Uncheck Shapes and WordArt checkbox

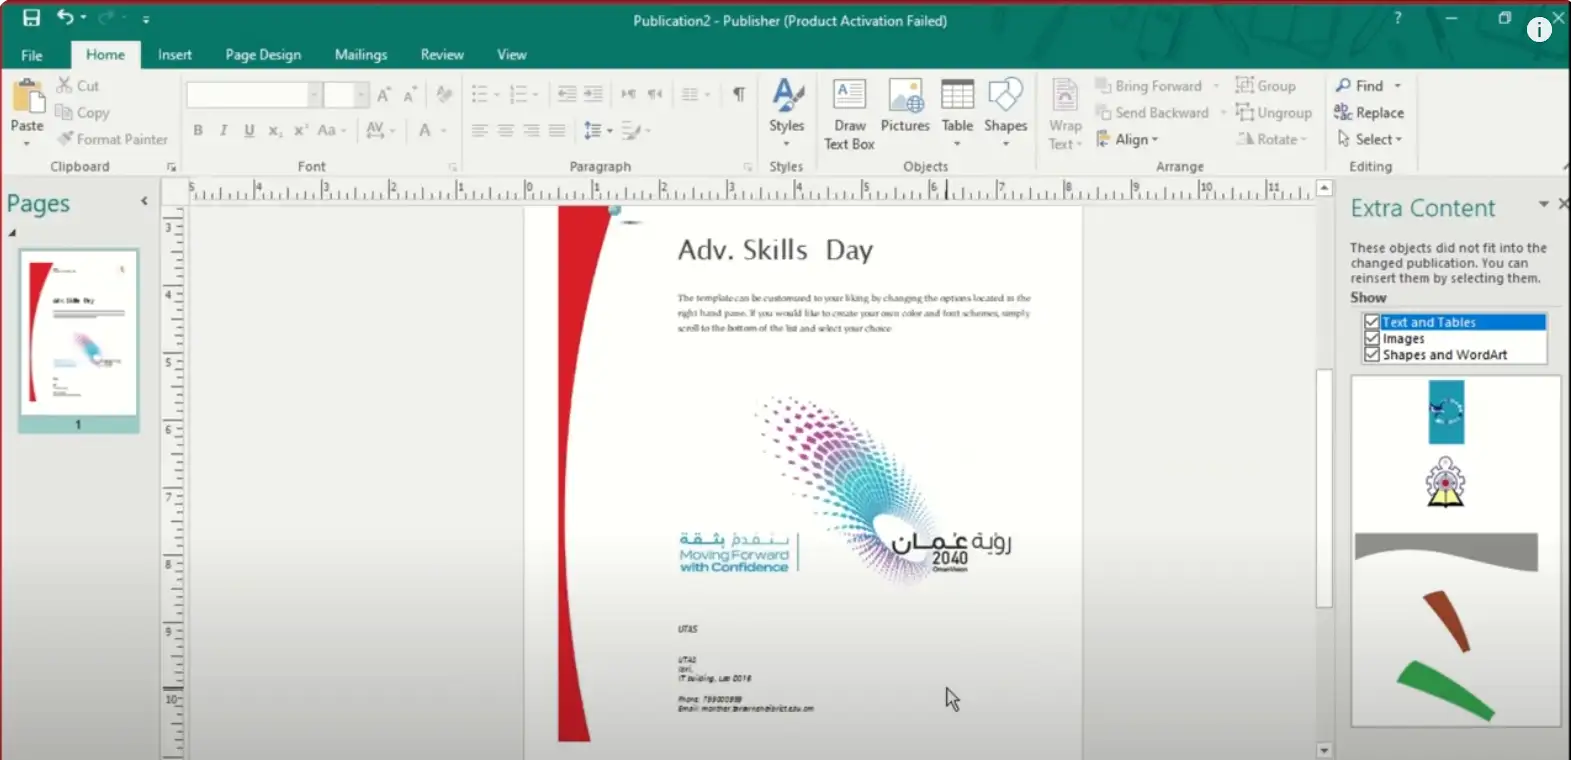(x=1372, y=355)
